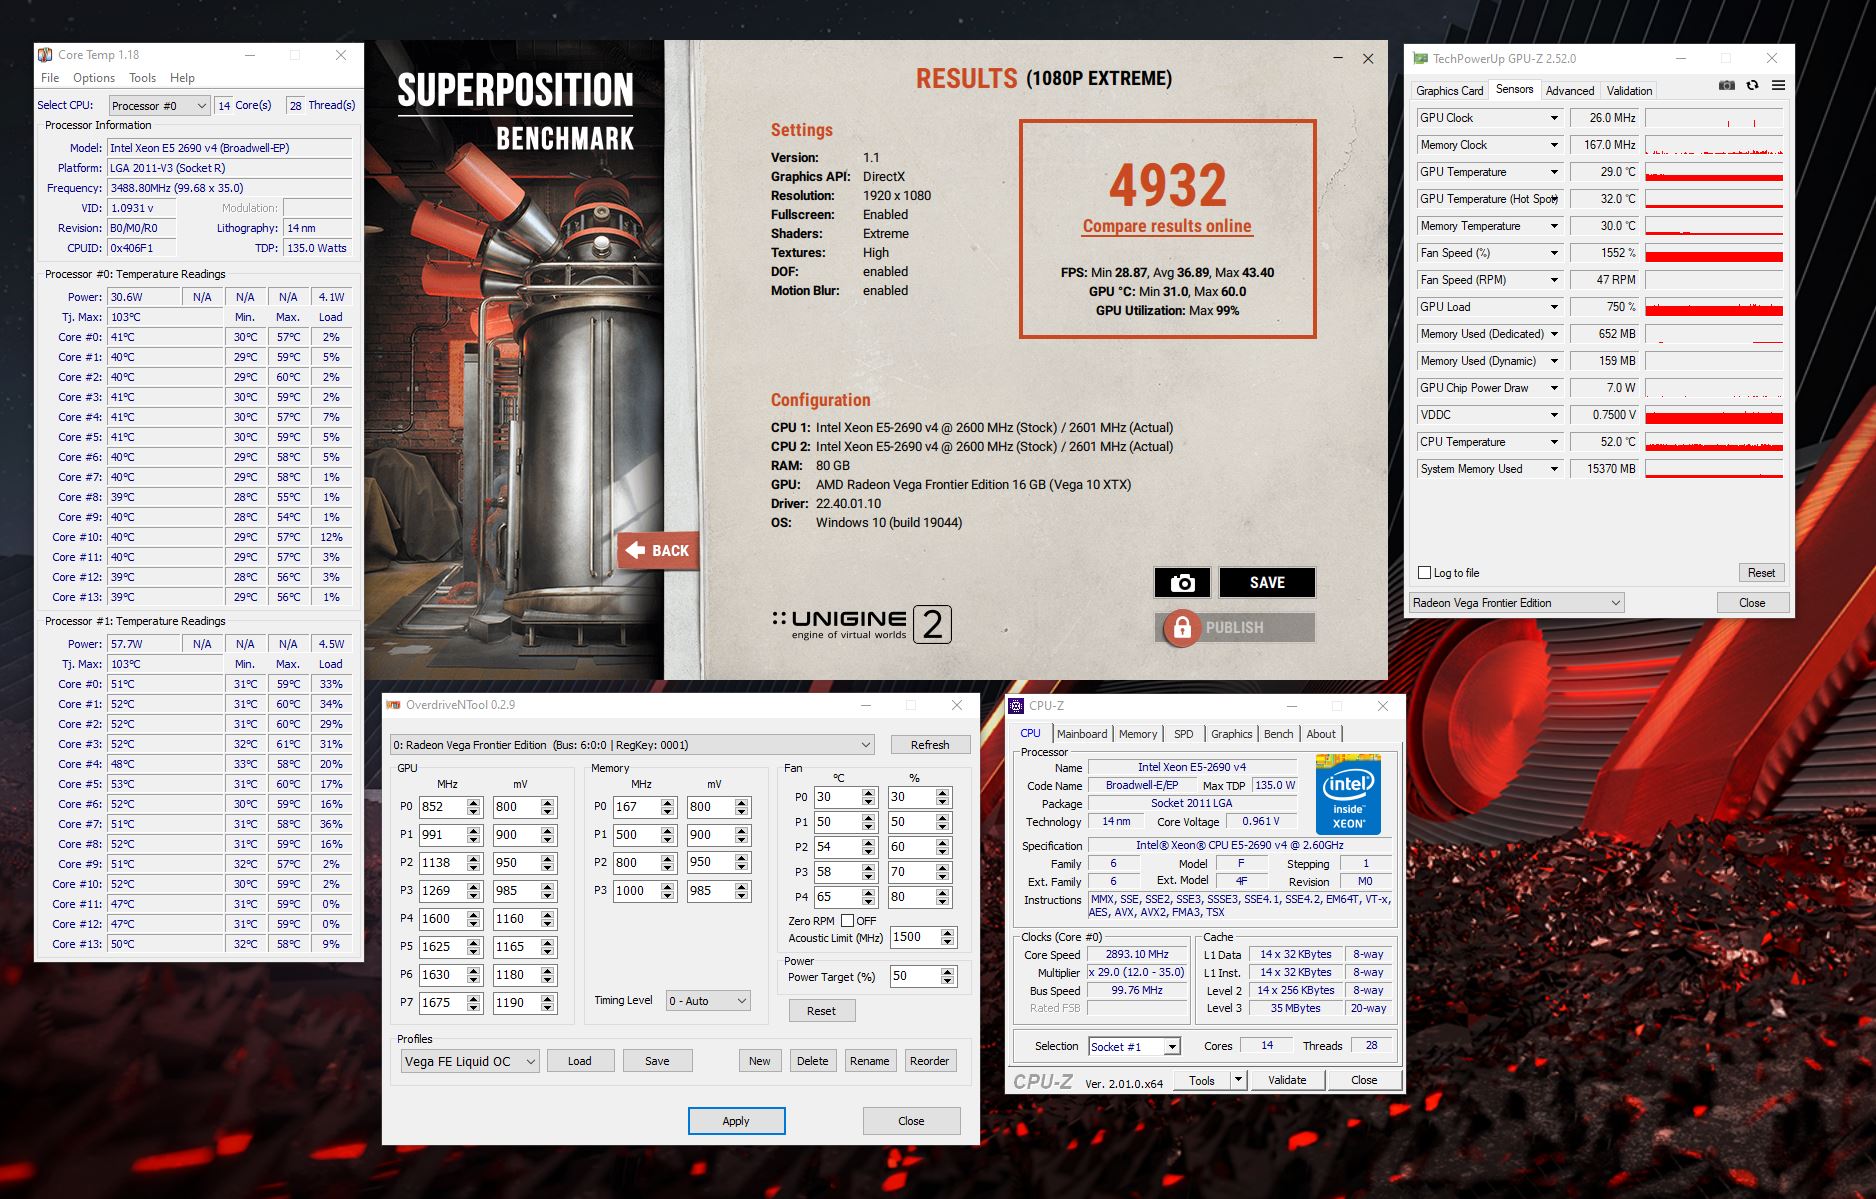This screenshot has height=1199, width=1876.
Task: Click the Core Temp title bar icon
Action: point(45,55)
